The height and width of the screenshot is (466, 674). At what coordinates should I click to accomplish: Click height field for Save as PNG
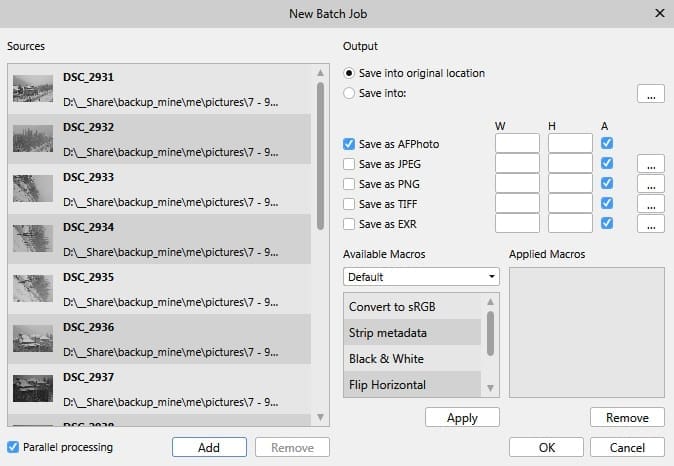tap(570, 184)
